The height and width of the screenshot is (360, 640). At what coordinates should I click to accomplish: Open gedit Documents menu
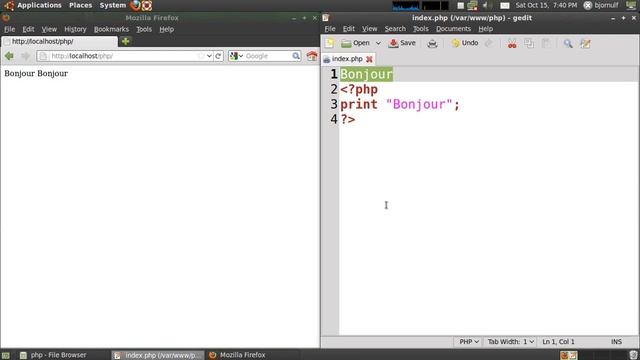pos(453,29)
